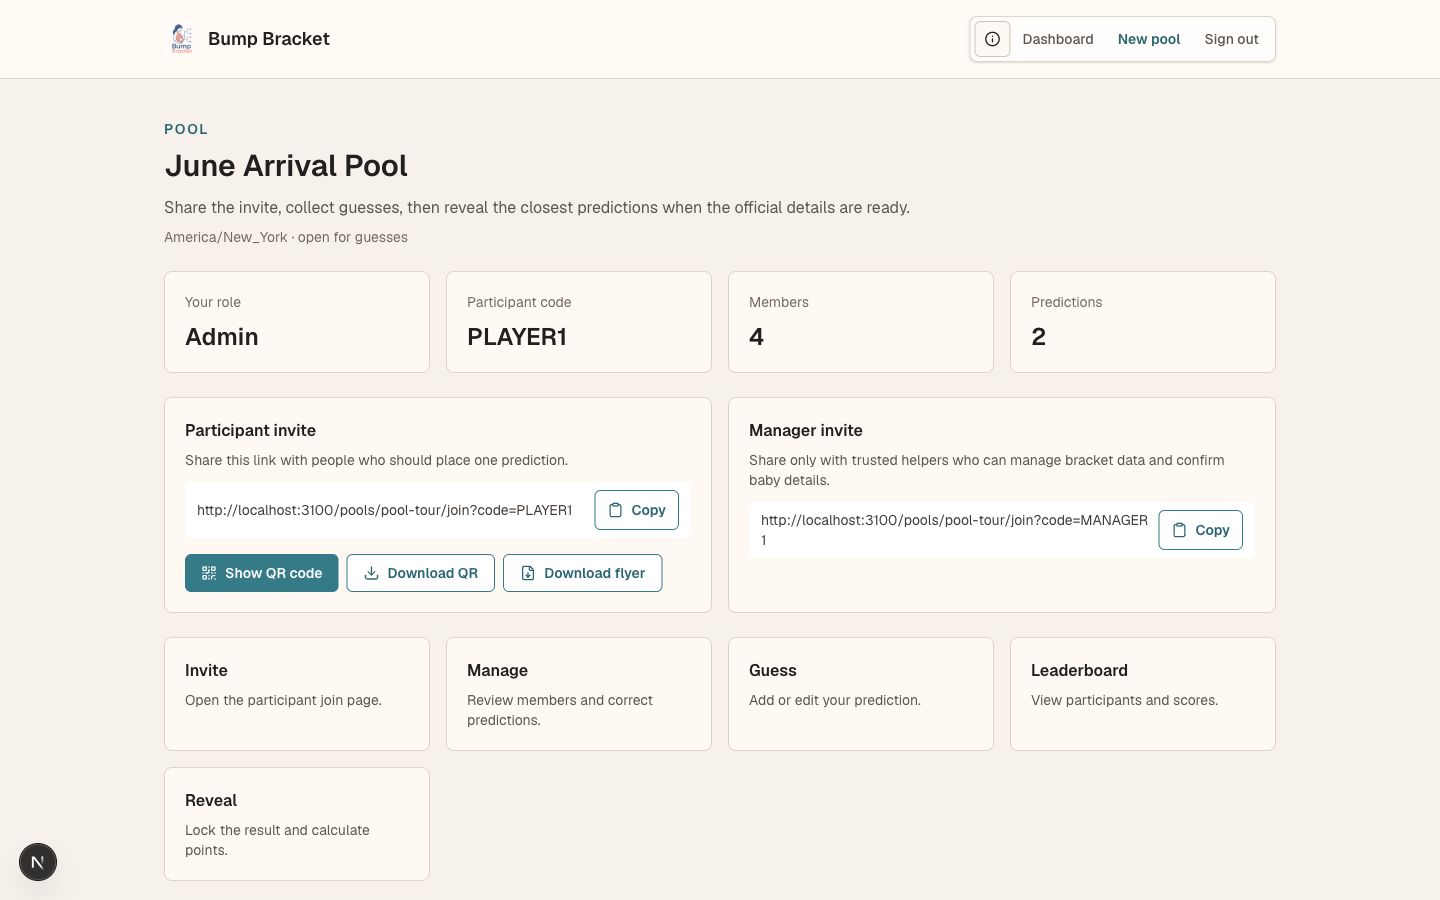Click the June Arrival Pool heading
This screenshot has height=900, width=1440.
tap(286, 166)
